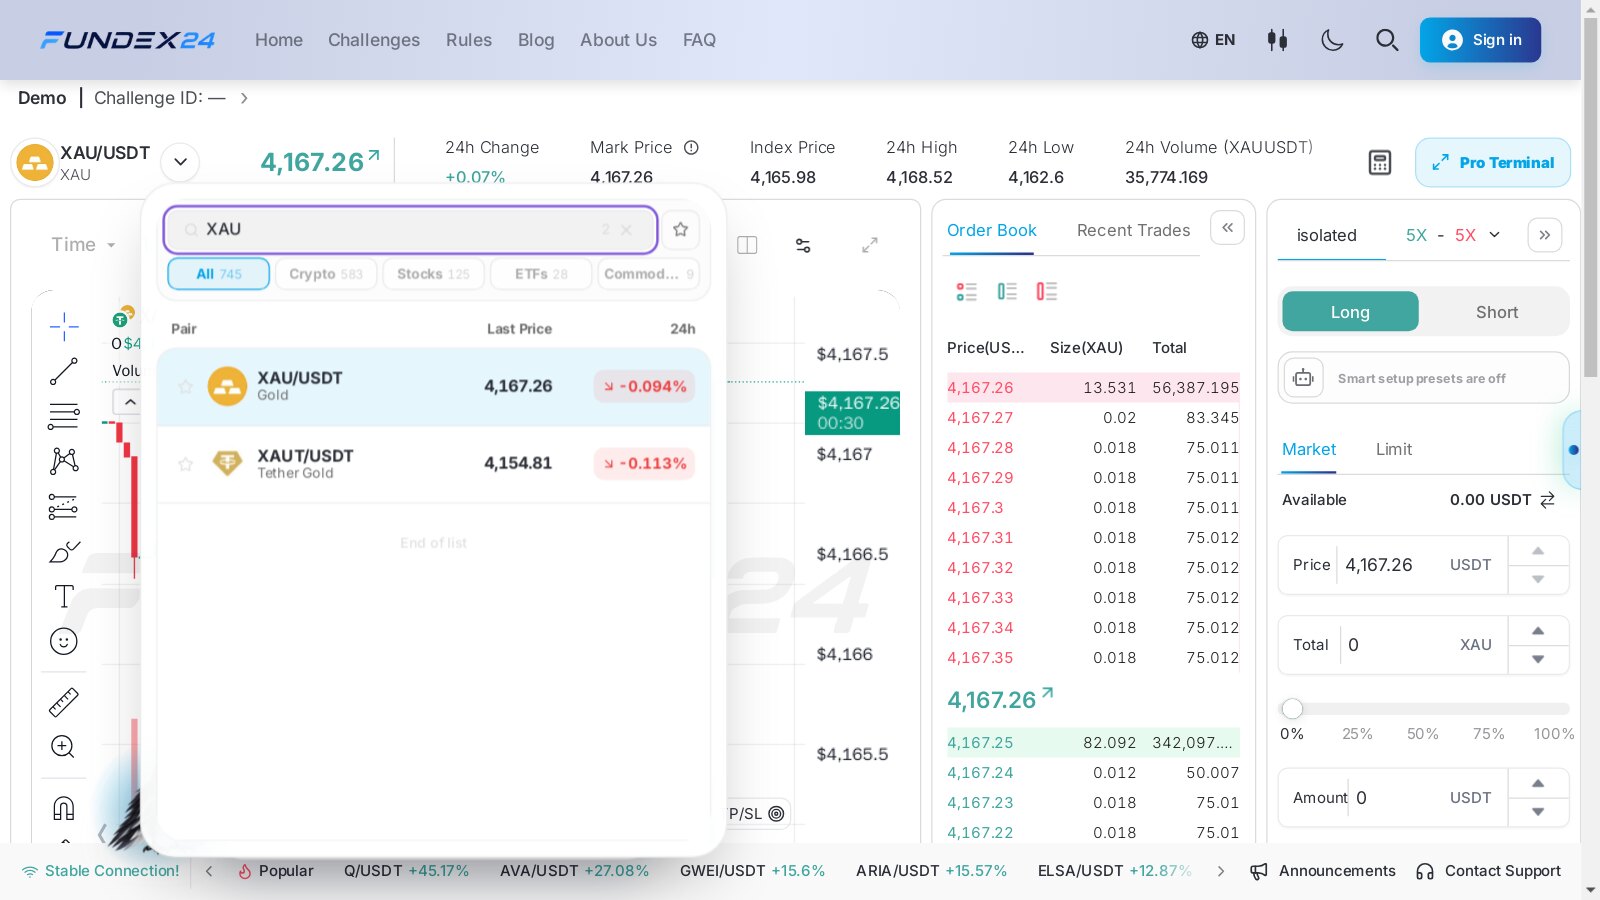Open candlestick trading settings icon in header
Screen dimensions: 1600x900
coord(1277,40)
